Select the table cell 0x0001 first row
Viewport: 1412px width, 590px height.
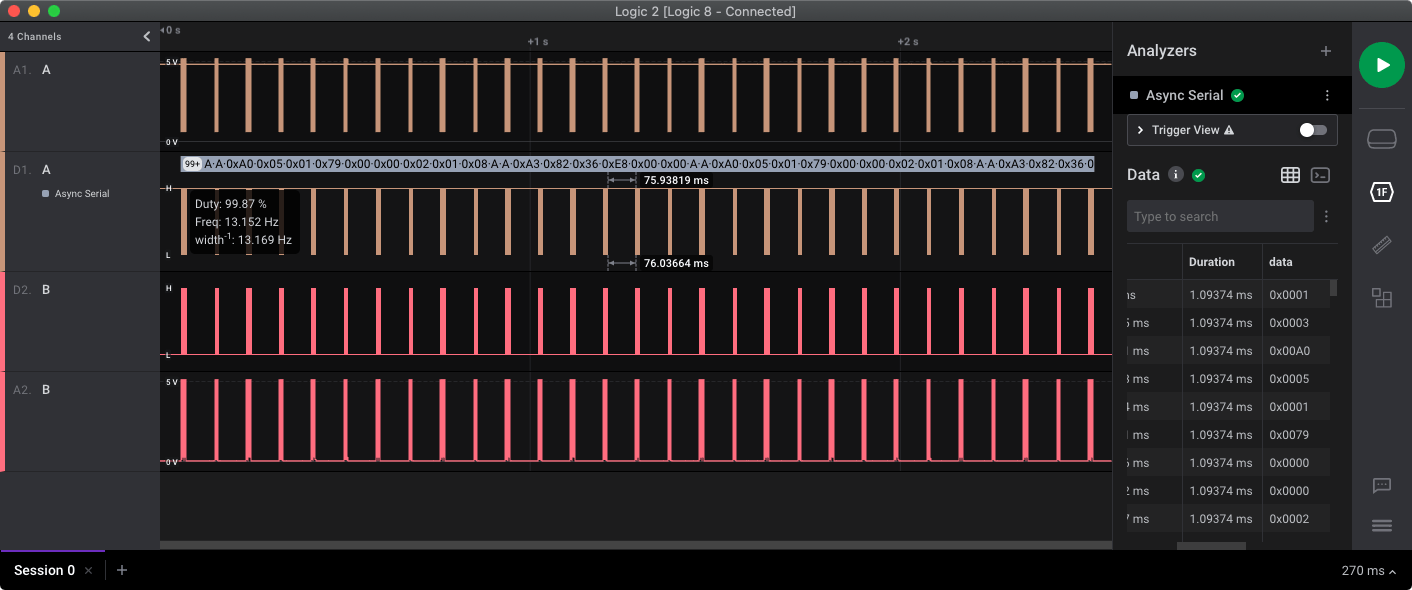pos(1289,295)
